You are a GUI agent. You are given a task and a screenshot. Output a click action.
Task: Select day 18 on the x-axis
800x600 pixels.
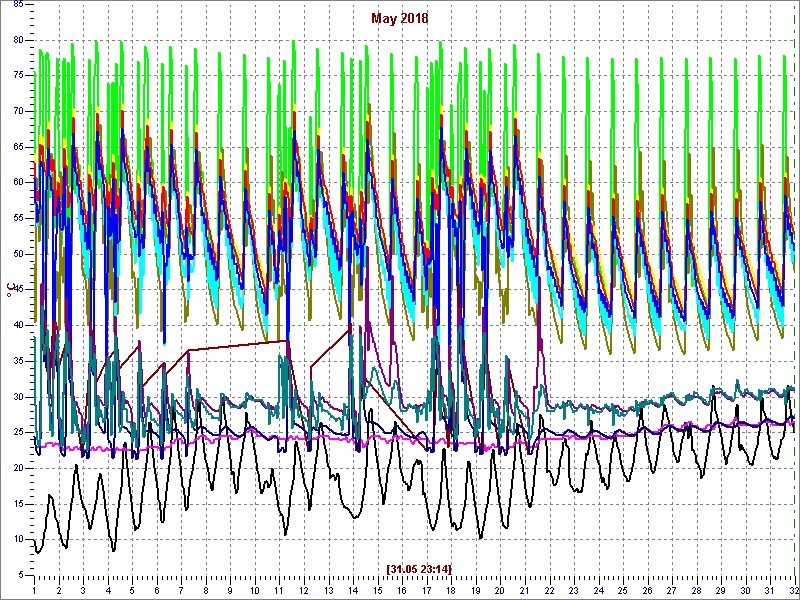pyautogui.click(x=451, y=589)
